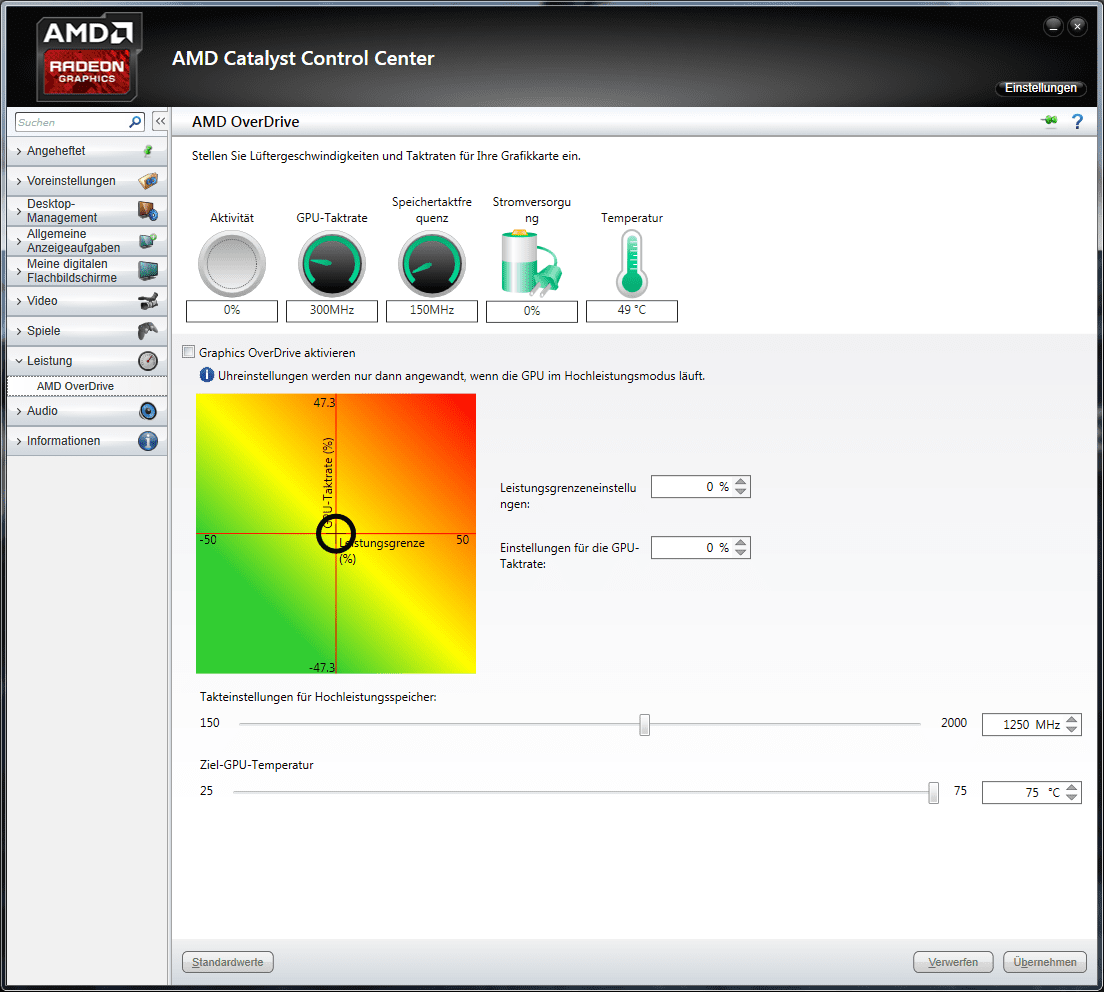Collapse the Leistung section
This screenshot has width=1104, height=992.
click(19, 360)
